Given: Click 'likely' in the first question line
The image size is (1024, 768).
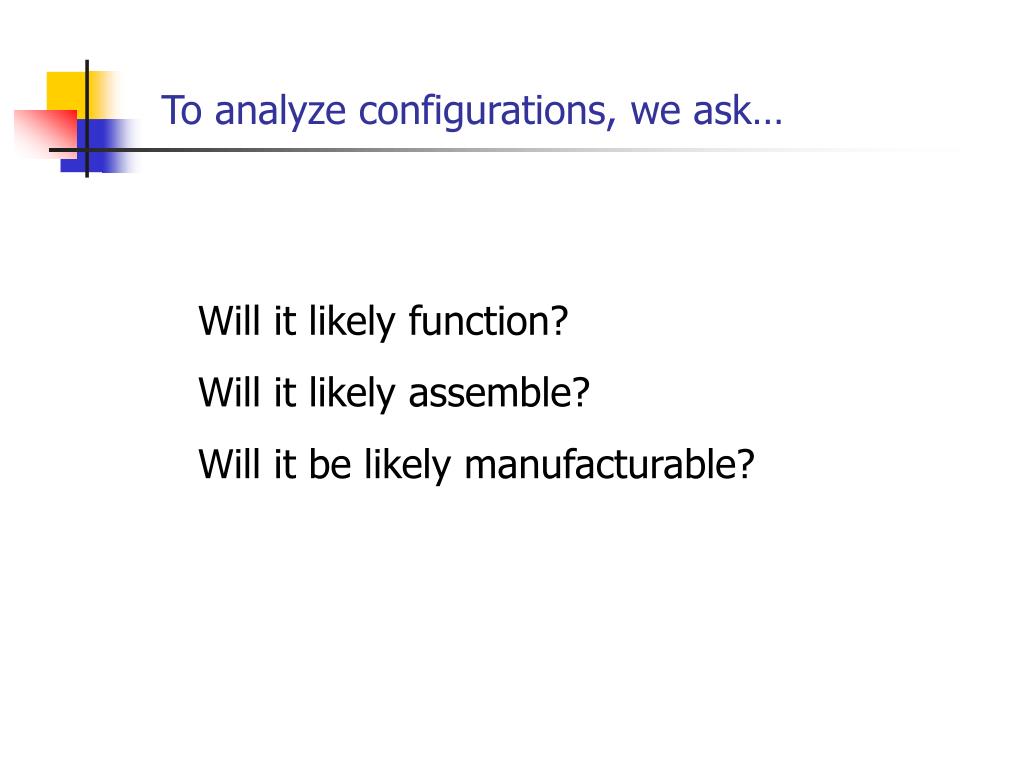Looking at the screenshot, I should coord(352,322).
